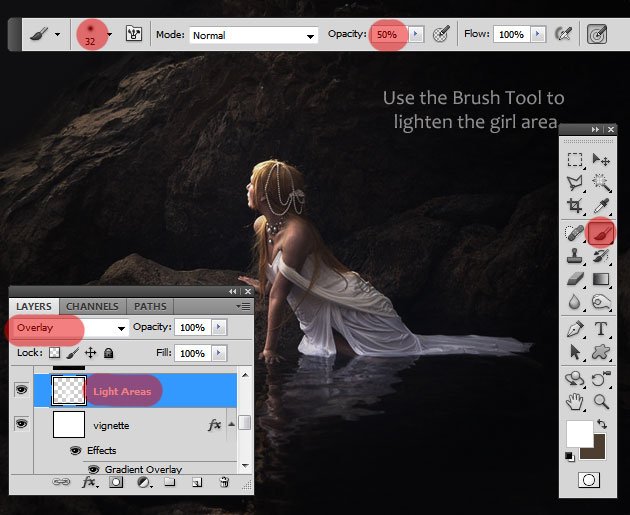Swap foreground and background colors

pyautogui.click(x=601, y=423)
